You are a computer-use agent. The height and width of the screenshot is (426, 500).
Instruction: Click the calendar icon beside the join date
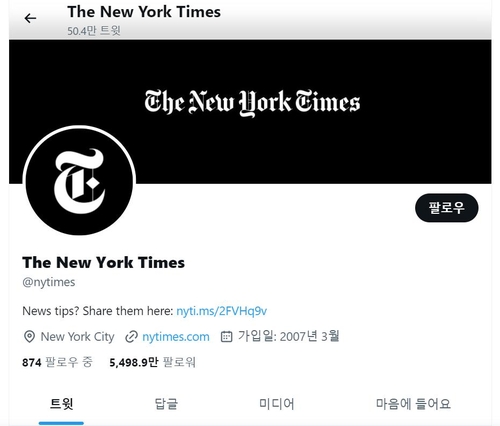coord(226,336)
